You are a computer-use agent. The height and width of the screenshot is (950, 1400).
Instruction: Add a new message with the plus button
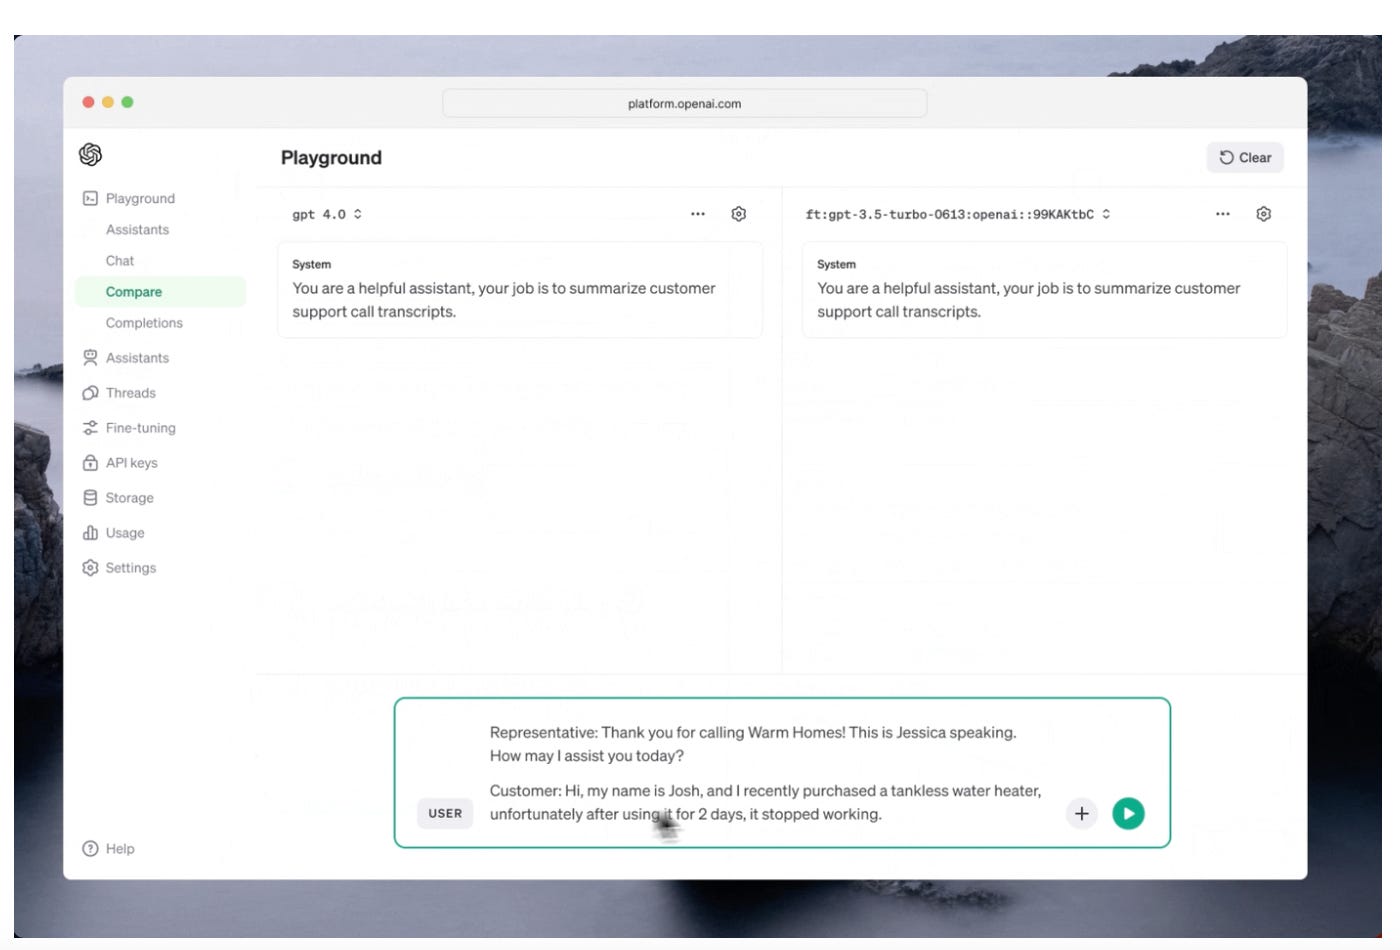pyautogui.click(x=1081, y=813)
